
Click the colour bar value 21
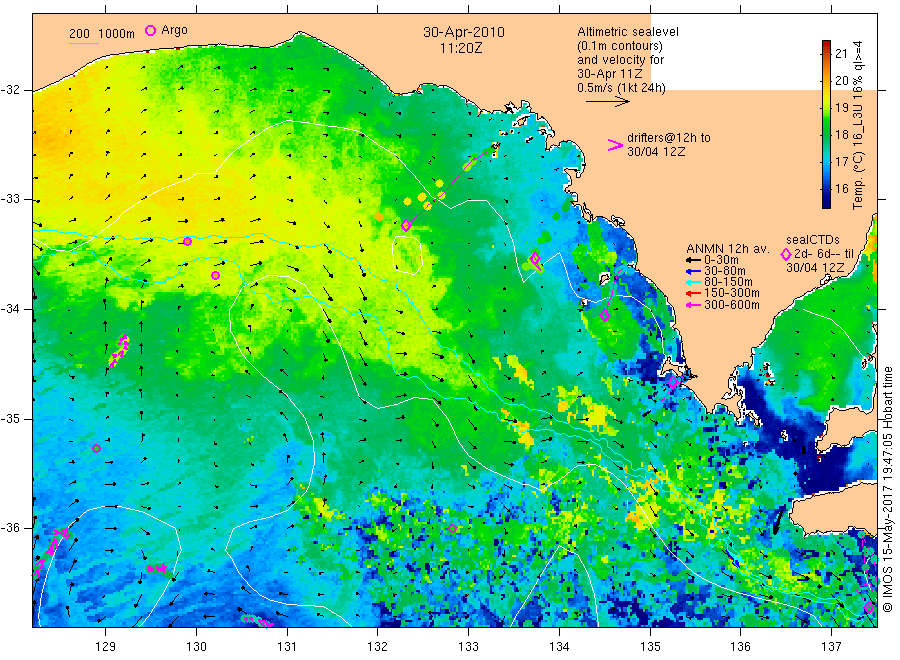click(x=841, y=53)
